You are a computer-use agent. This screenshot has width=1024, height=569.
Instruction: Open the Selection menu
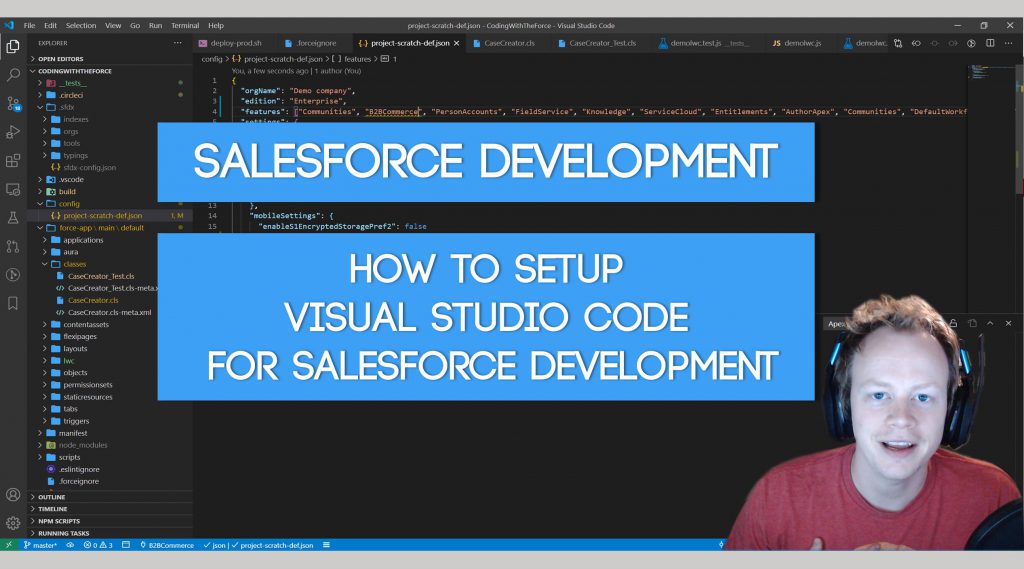[81, 25]
